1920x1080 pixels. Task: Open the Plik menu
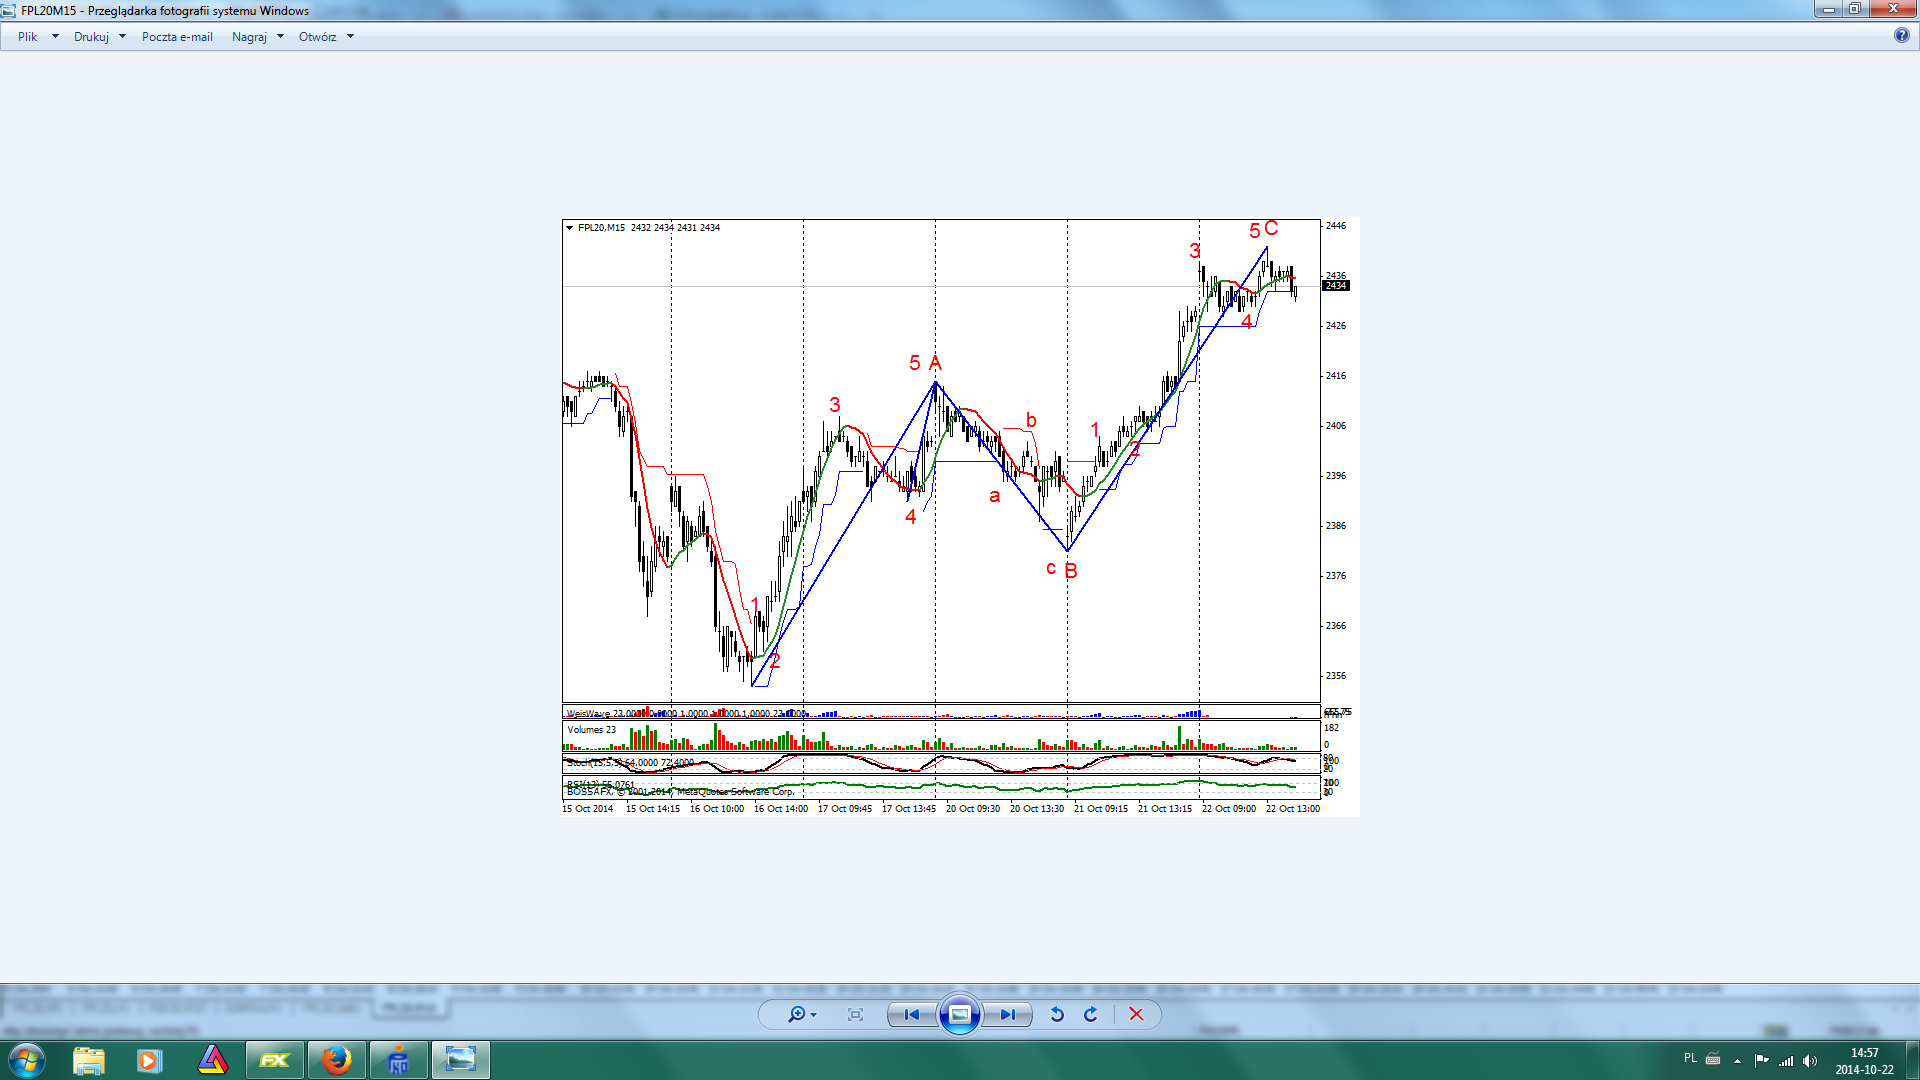point(28,37)
